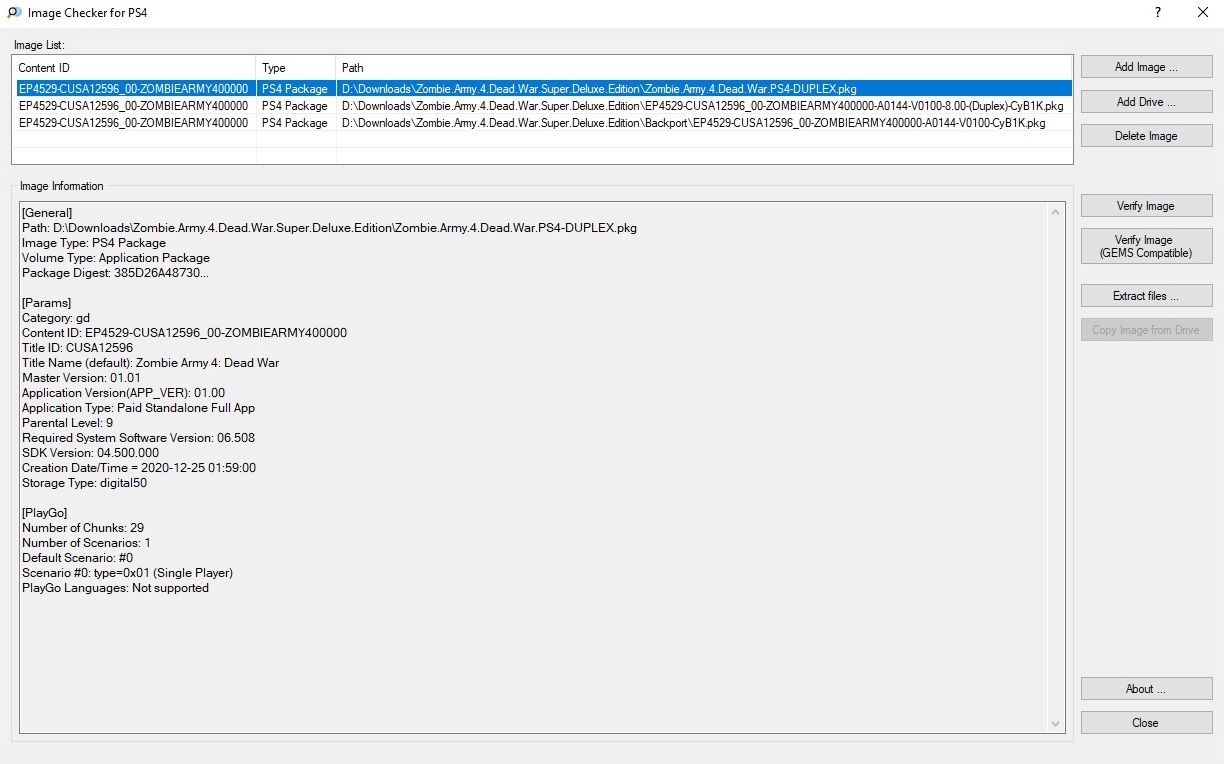
Task: Select the 8.00-(Duplex)-CyB1K.pkg image row
Action: pos(542,105)
